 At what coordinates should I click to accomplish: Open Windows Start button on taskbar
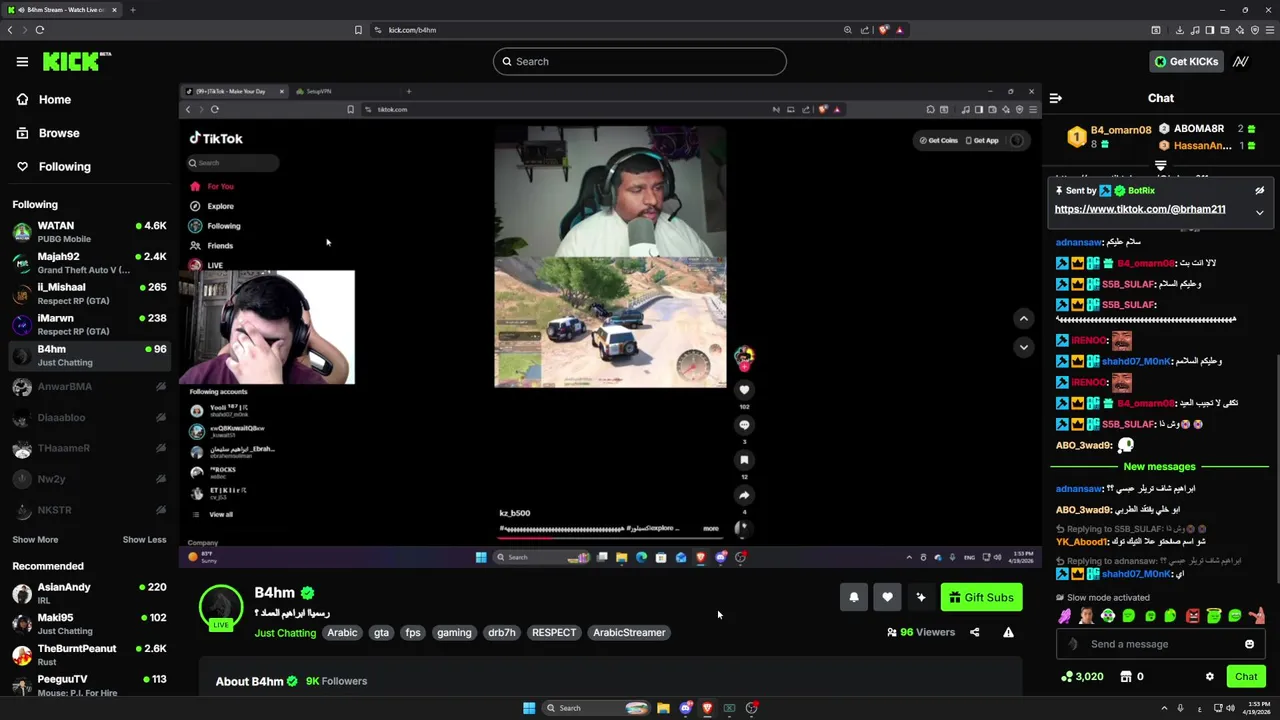tap(529, 708)
